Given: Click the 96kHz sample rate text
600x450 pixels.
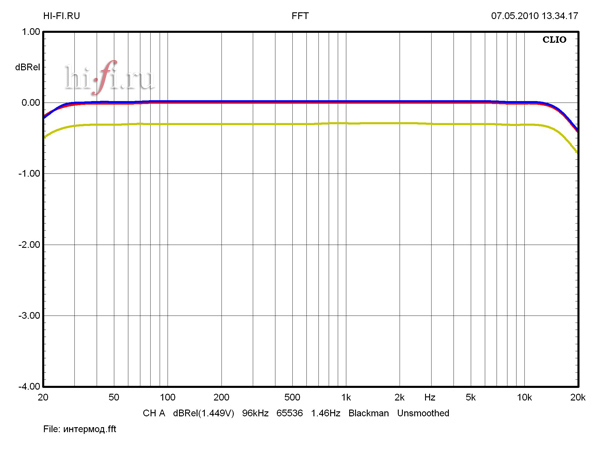Looking at the screenshot, I should click(x=258, y=413).
